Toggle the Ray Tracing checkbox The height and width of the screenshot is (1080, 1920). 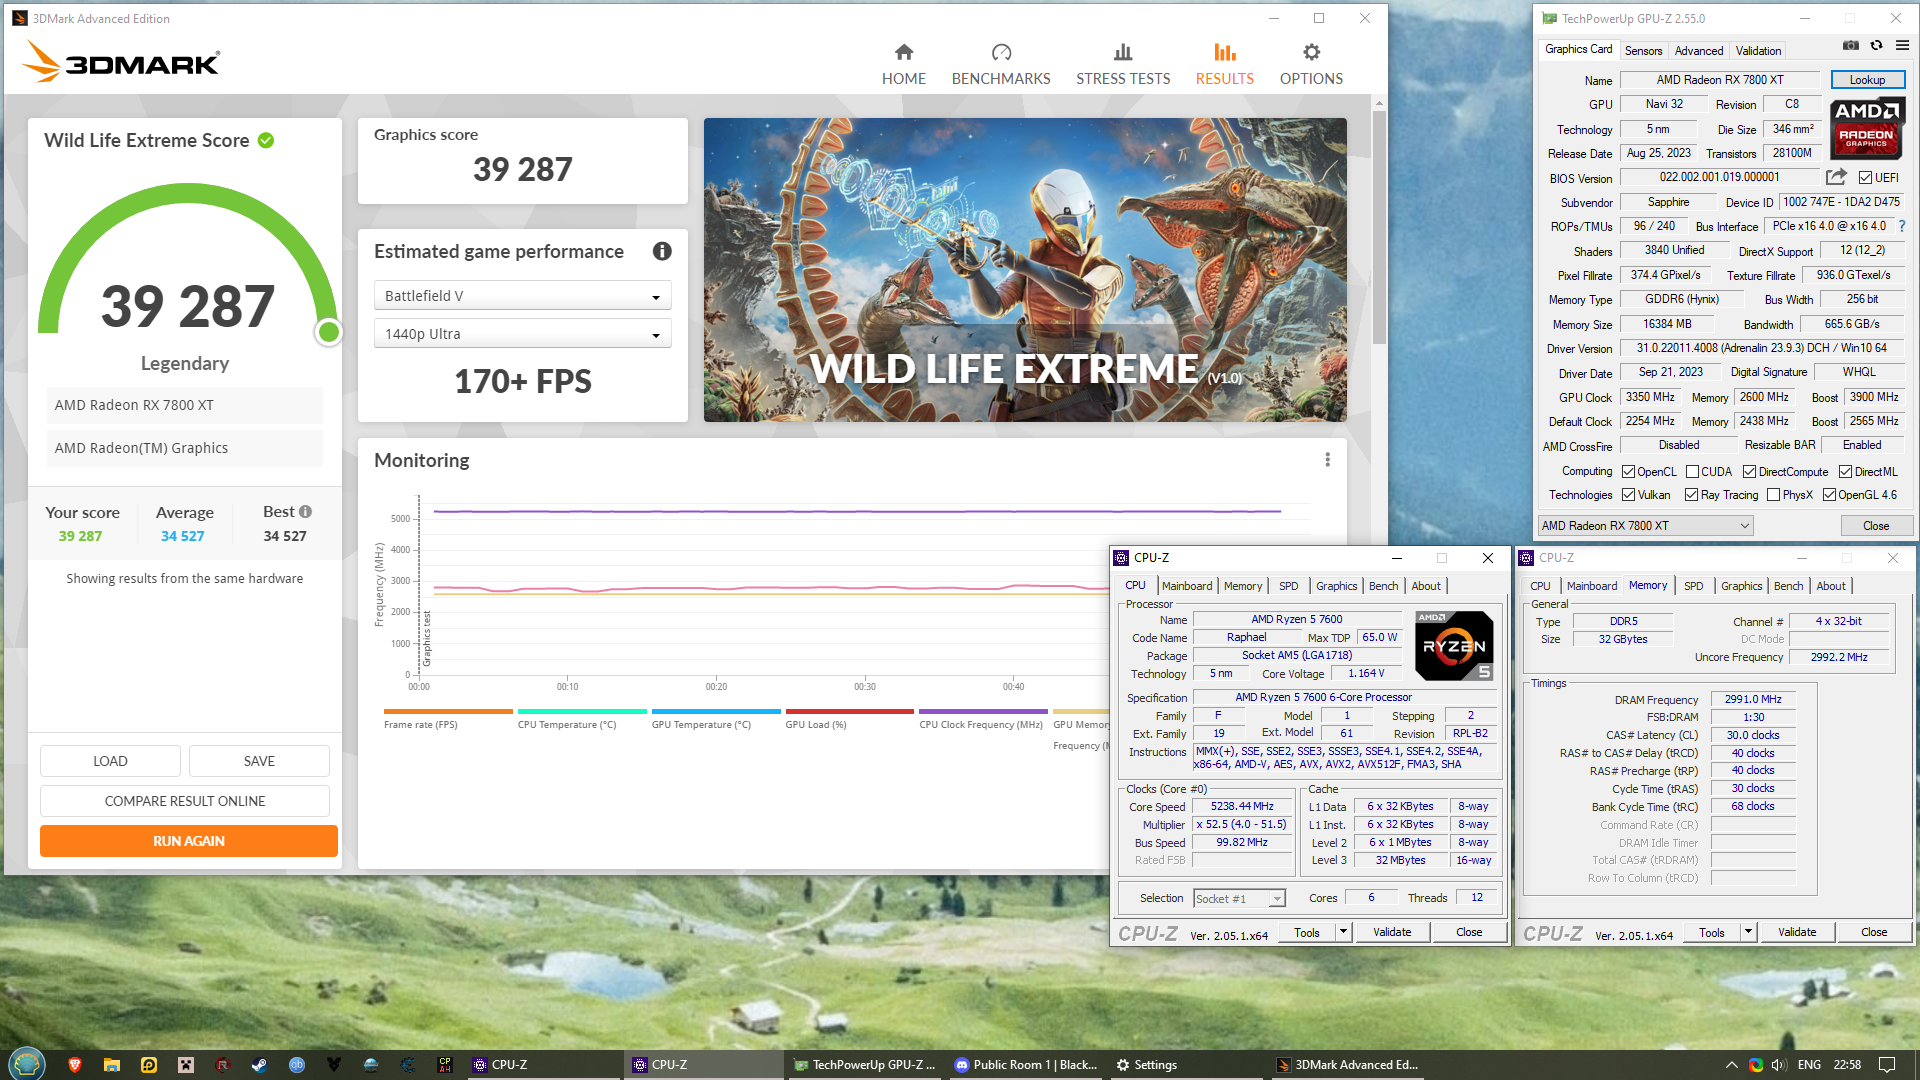pyautogui.click(x=1691, y=495)
